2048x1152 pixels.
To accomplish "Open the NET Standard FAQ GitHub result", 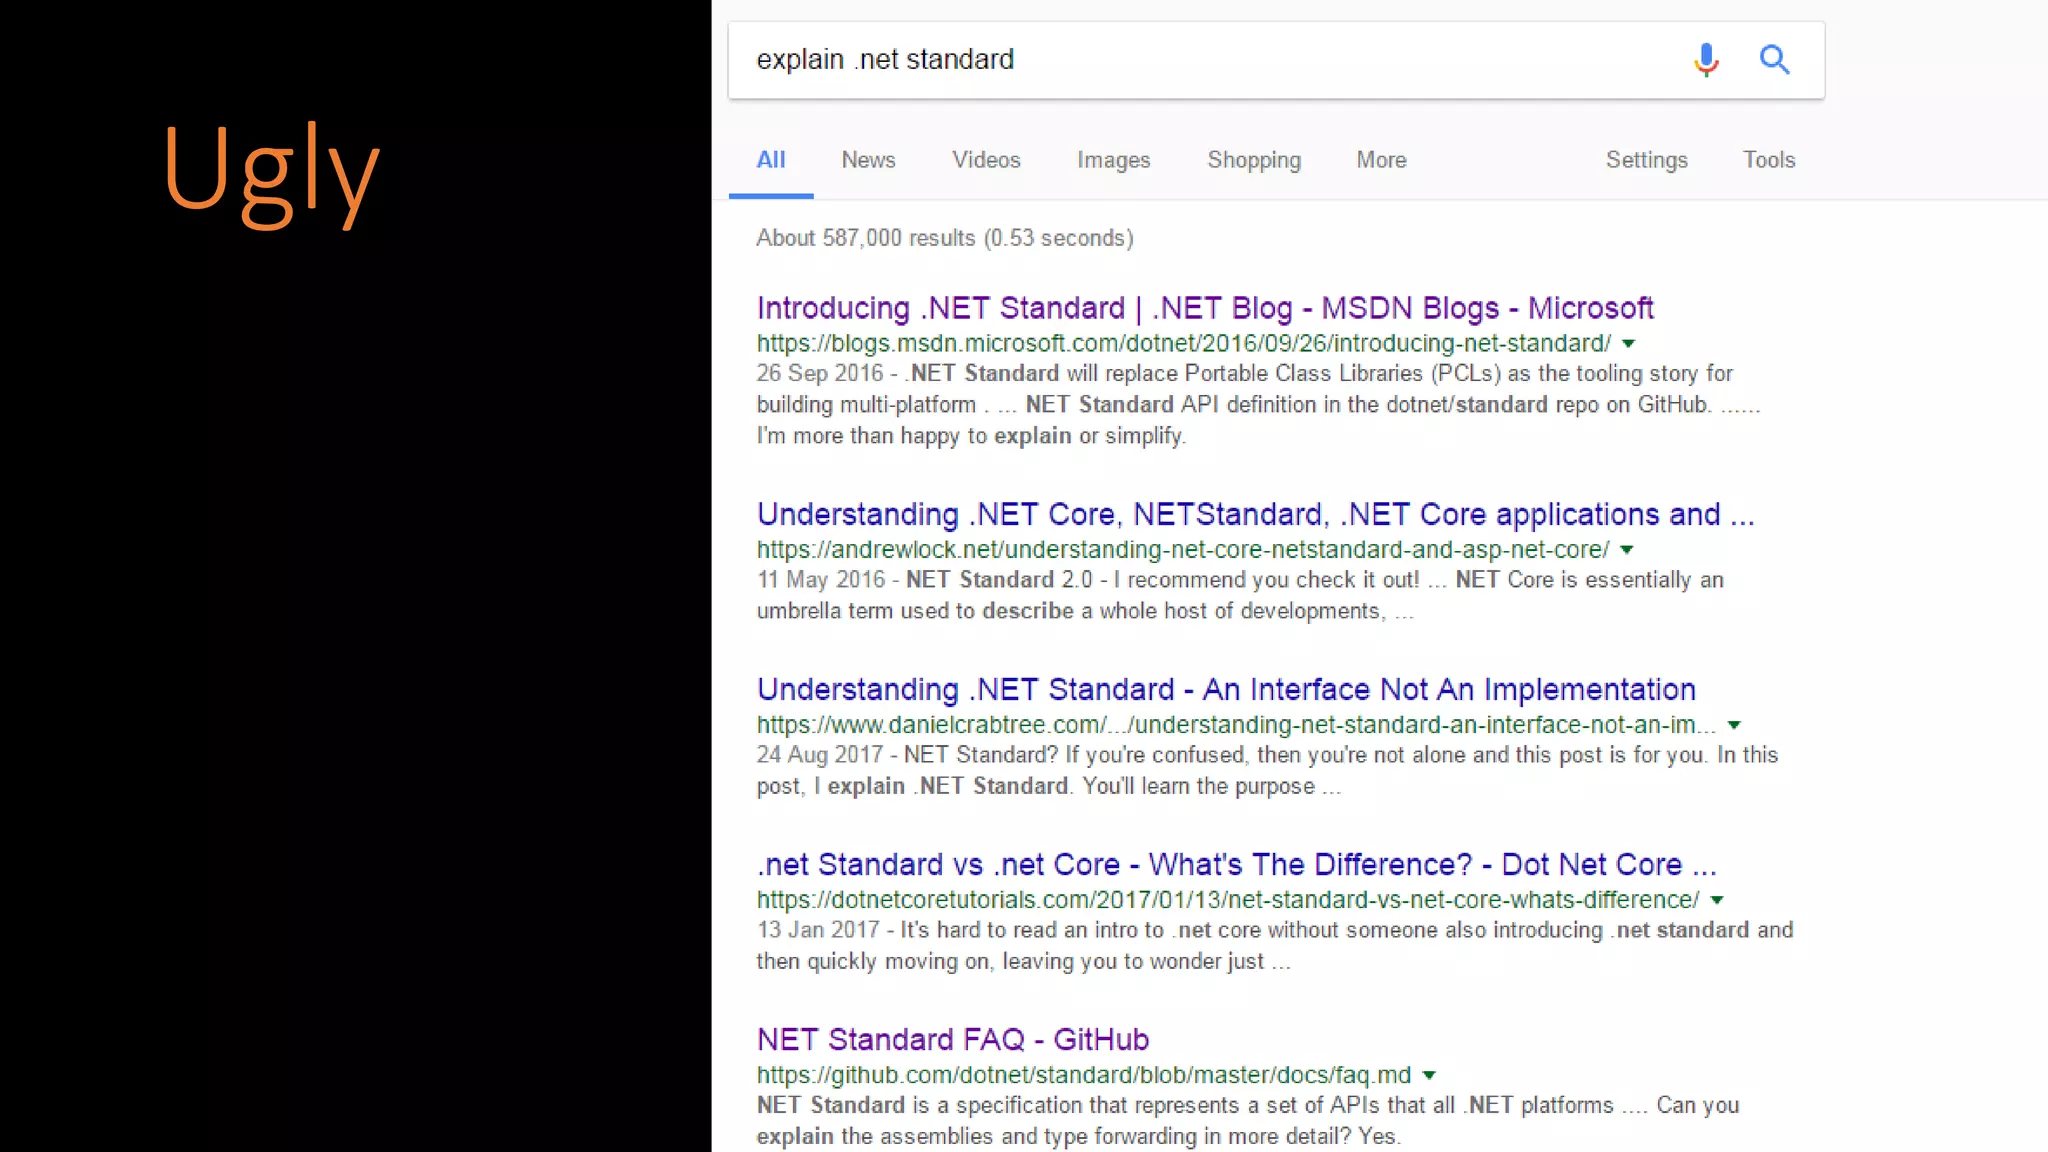I will pos(952,1039).
